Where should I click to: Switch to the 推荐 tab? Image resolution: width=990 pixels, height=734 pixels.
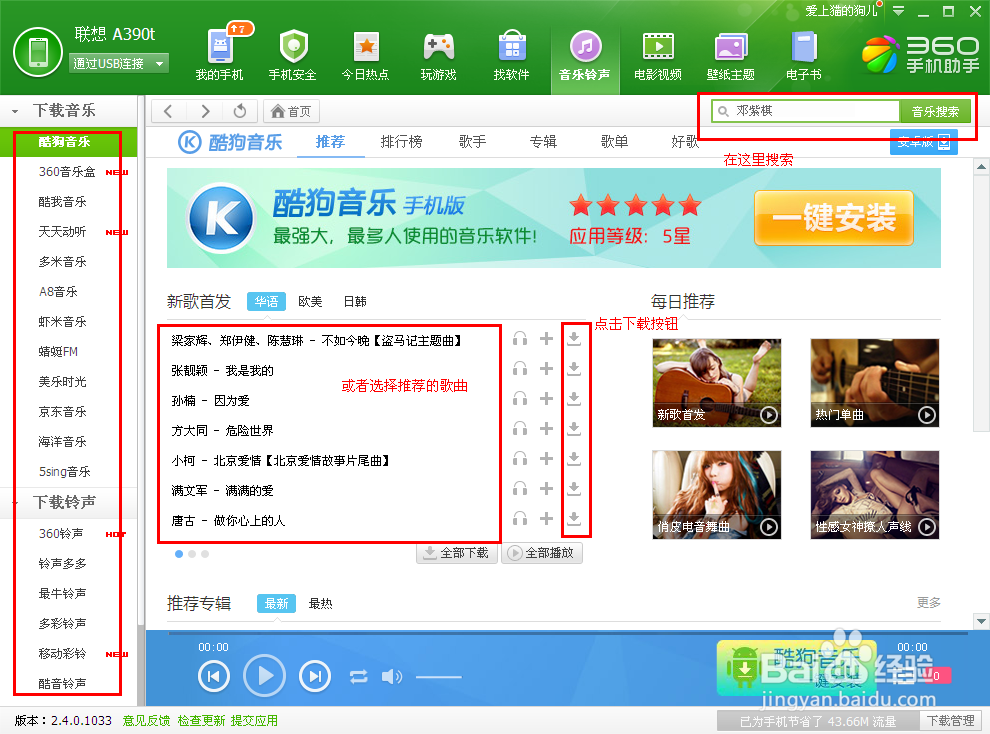(330, 142)
